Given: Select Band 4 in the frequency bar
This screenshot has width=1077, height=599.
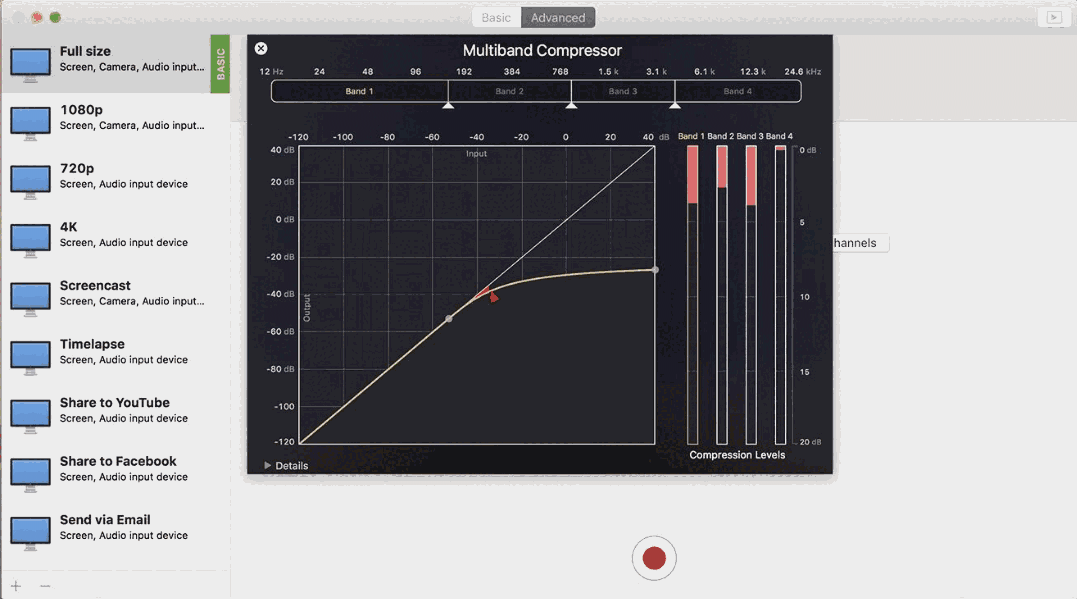Looking at the screenshot, I should (x=738, y=91).
